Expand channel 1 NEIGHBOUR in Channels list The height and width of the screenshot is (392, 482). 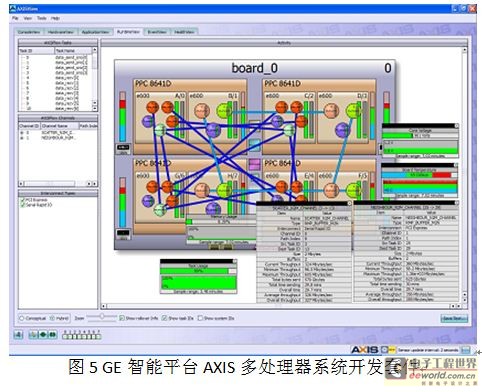[x=22, y=138]
